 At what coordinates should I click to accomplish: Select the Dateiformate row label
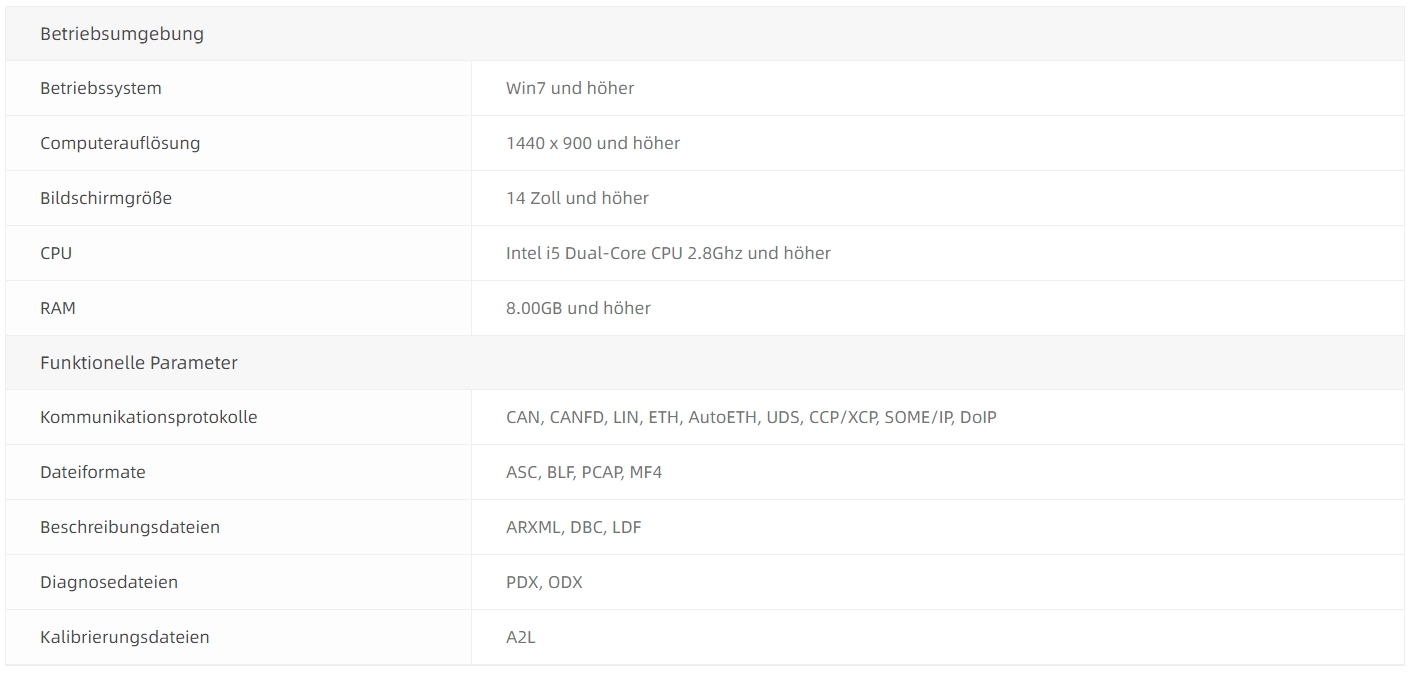point(93,472)
